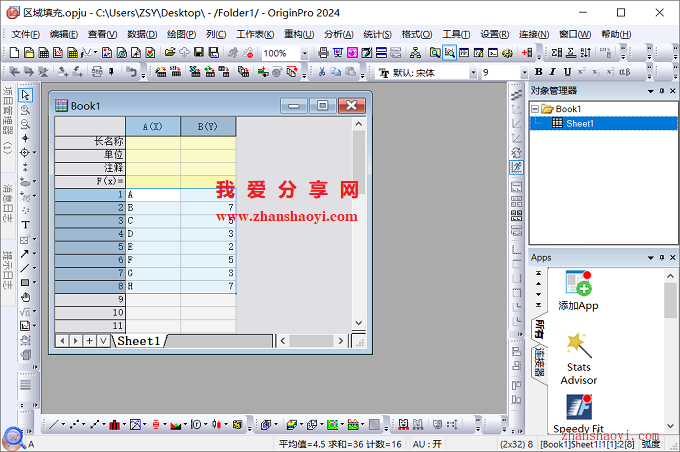Save the project with the floppy disk icon
This screenshot has height=452, width=680.
coord(199,52)
